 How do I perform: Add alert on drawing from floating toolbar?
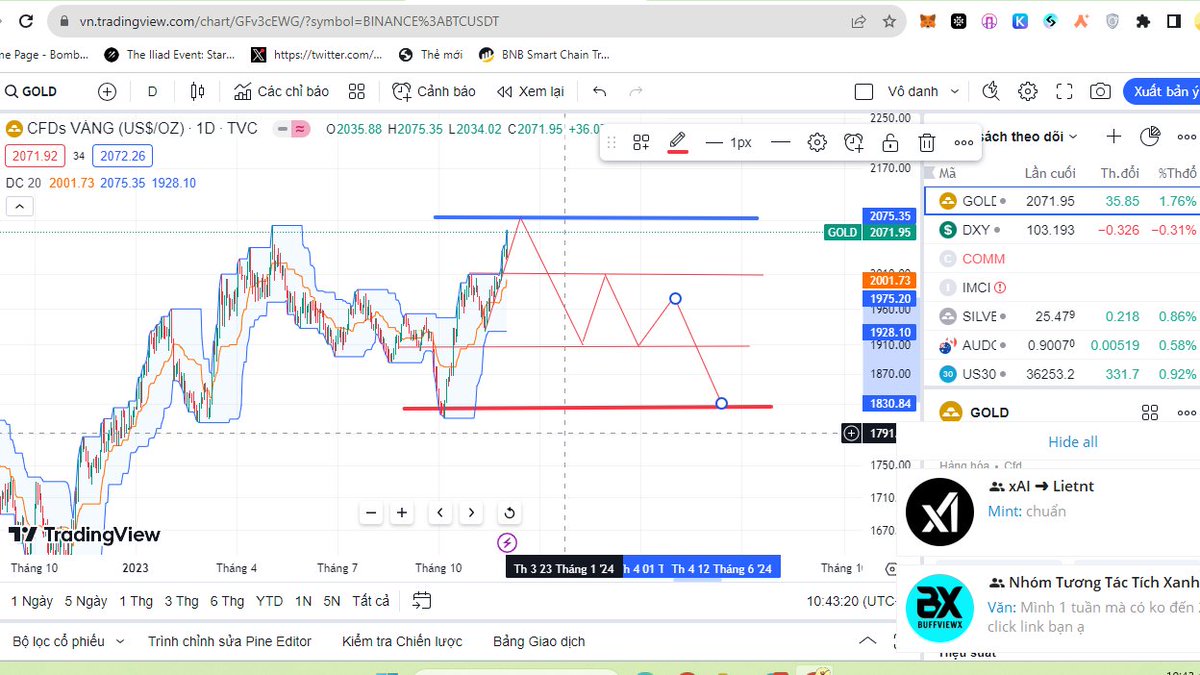coord(853,143)
